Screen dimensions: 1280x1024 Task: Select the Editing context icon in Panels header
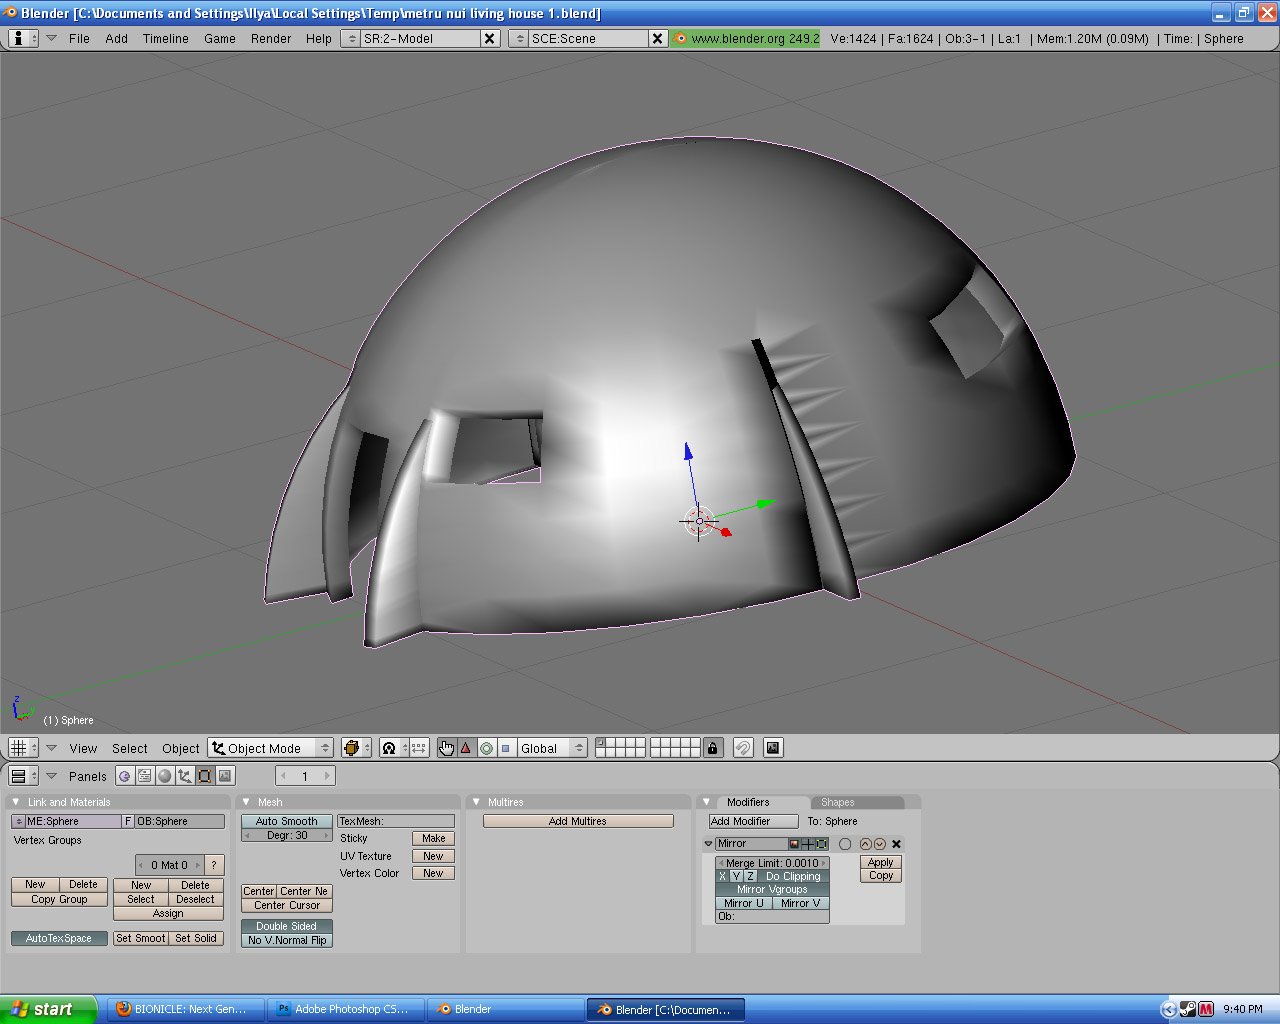coord(205,776)
